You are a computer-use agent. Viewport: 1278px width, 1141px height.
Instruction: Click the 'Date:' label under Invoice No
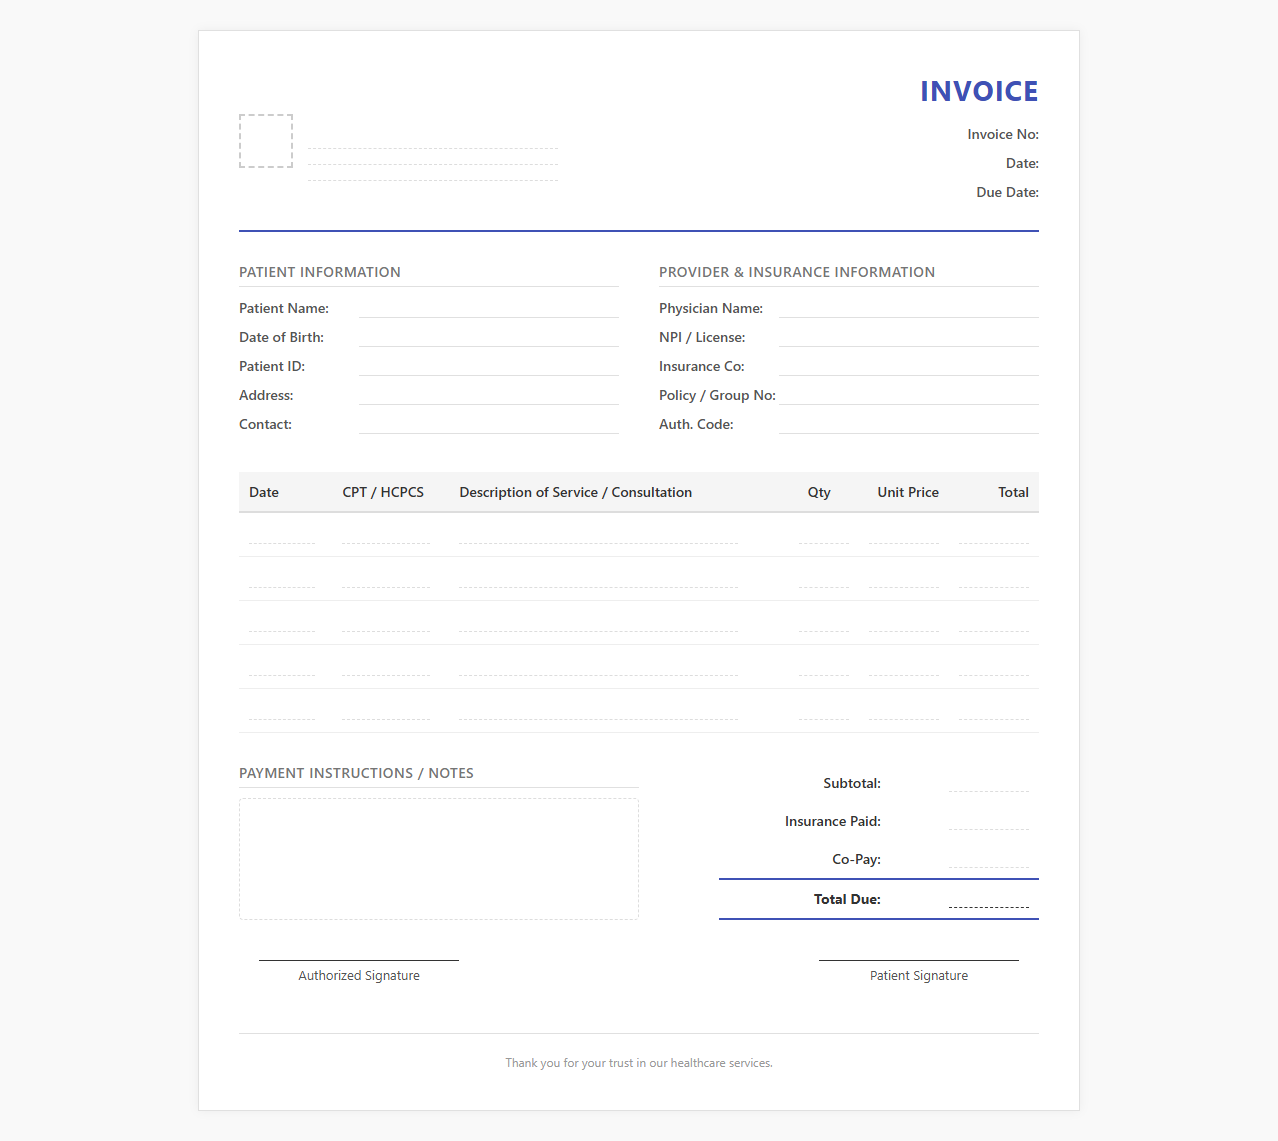(x=1022, y=163)
